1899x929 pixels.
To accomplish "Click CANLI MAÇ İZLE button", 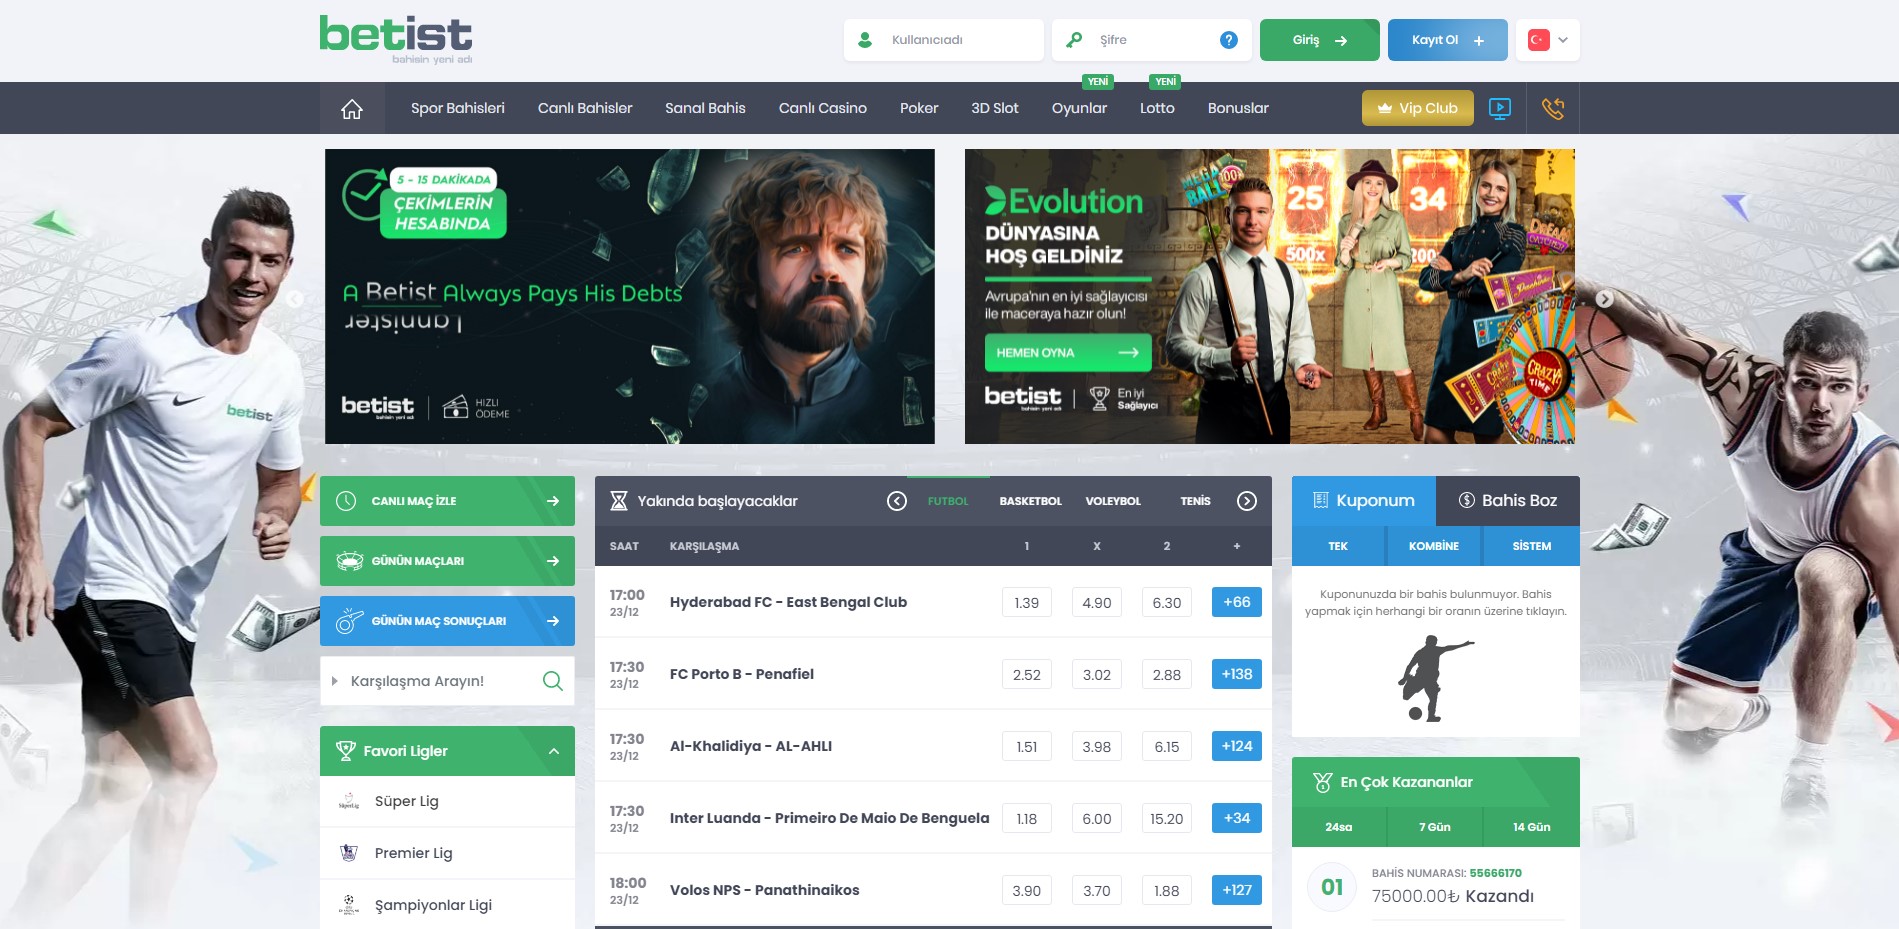I will coord(447,501).
